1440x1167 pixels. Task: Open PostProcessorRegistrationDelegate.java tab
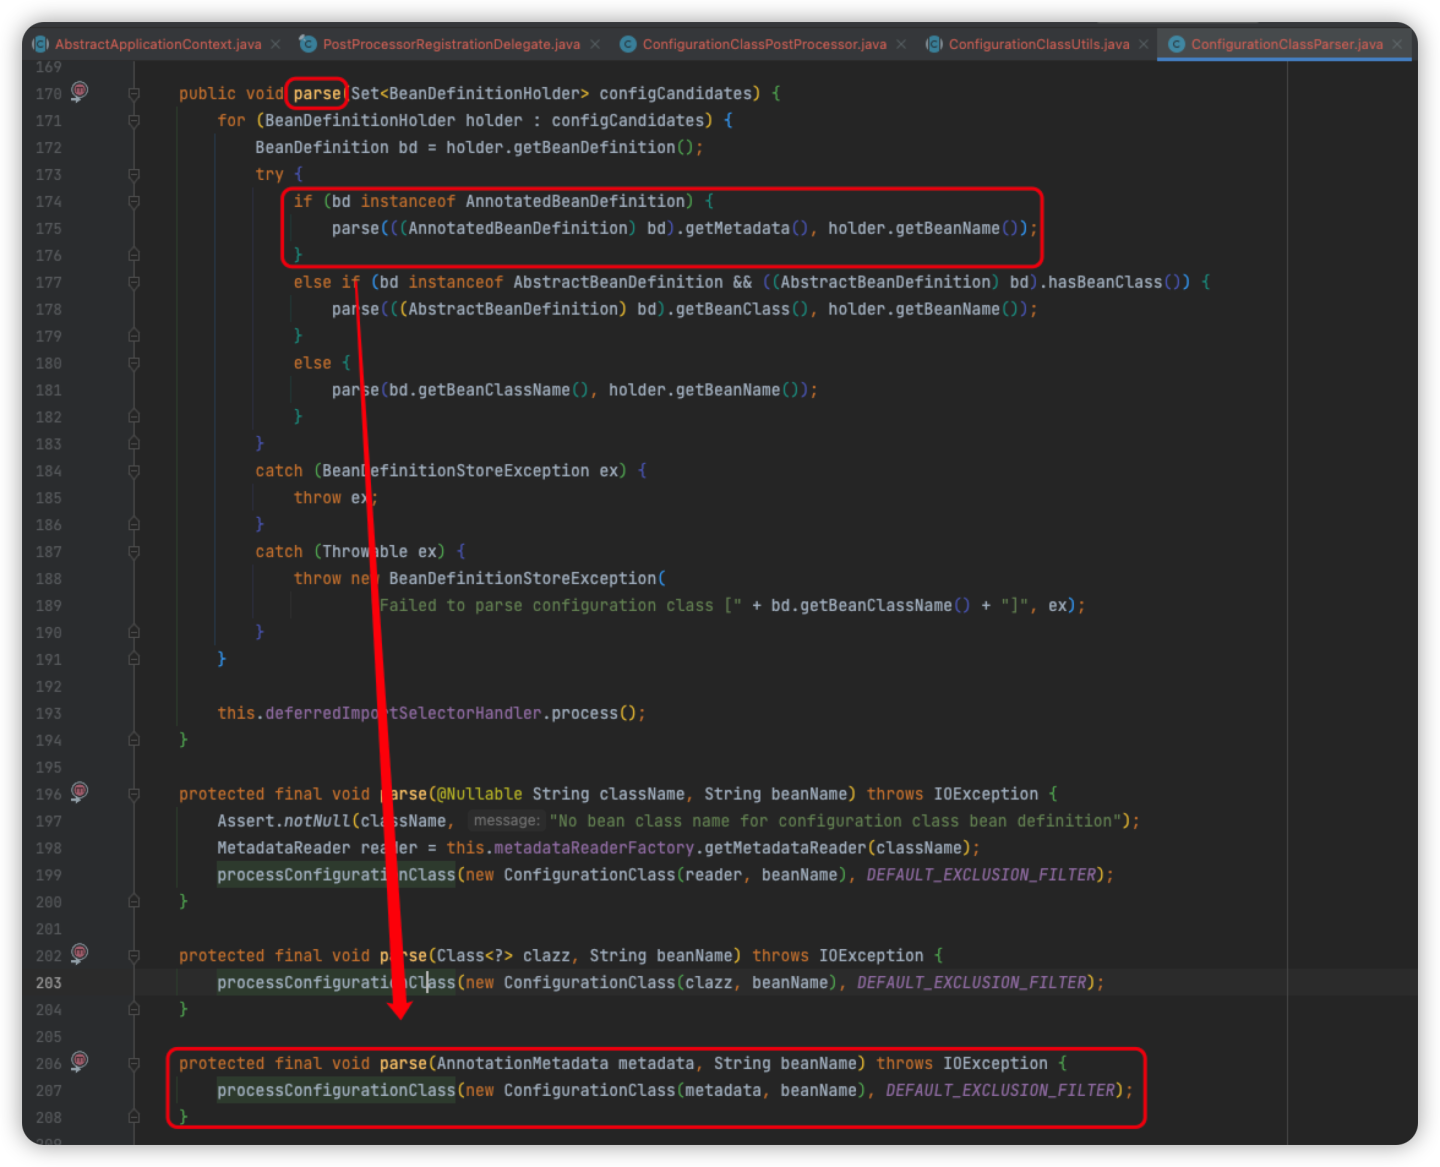pyautogui.click(x=451, y=44)
